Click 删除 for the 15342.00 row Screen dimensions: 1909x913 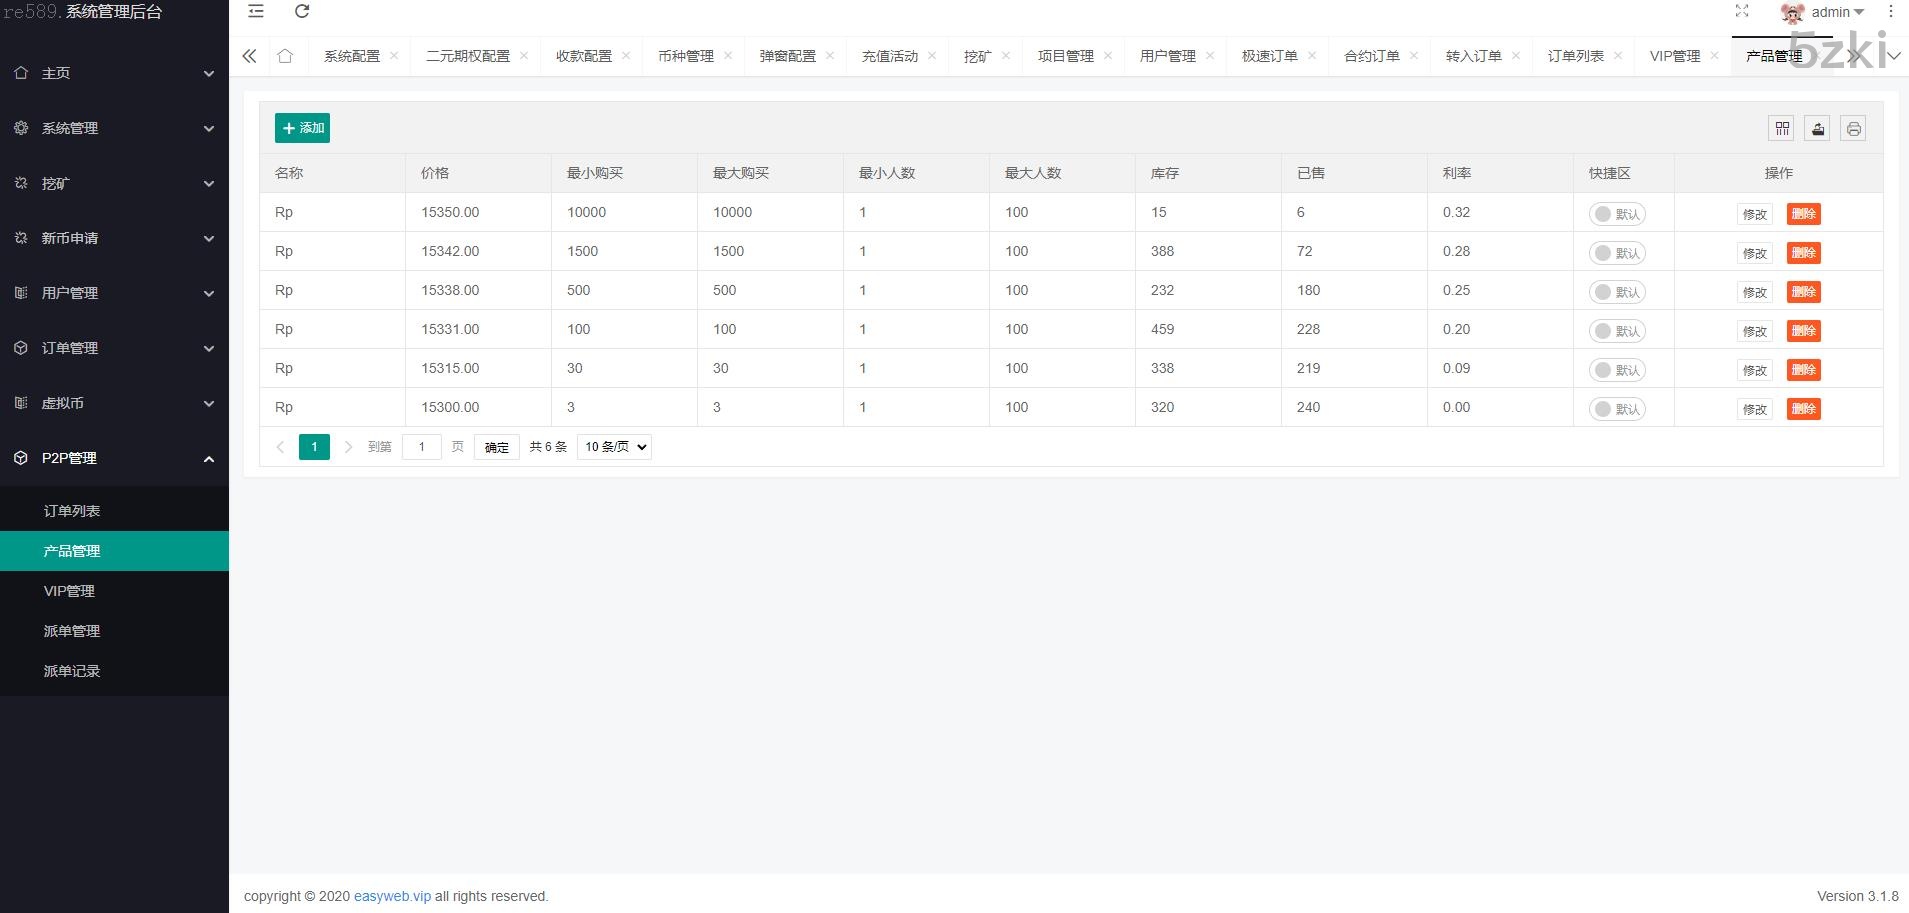coord(1803,253)
